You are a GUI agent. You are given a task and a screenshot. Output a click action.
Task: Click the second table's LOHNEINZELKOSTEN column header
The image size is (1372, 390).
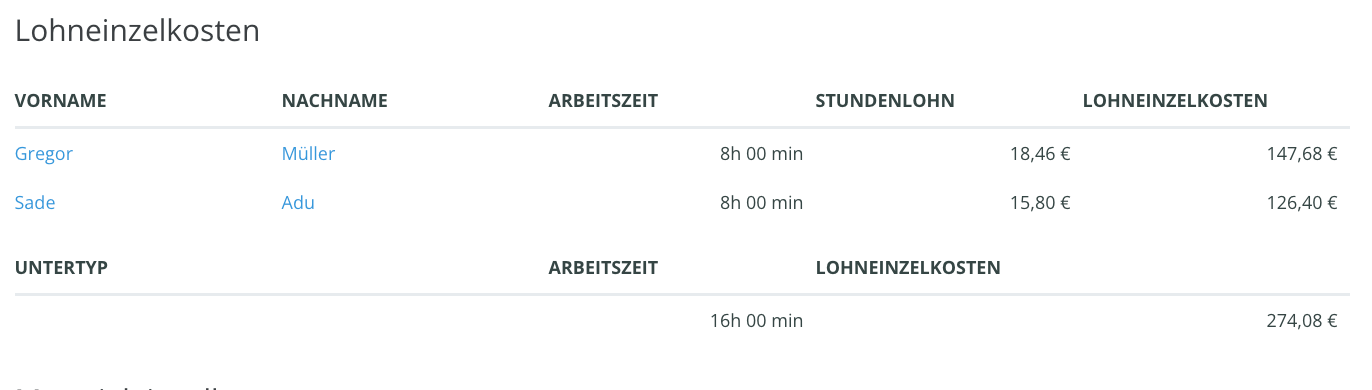coord(908,268)
